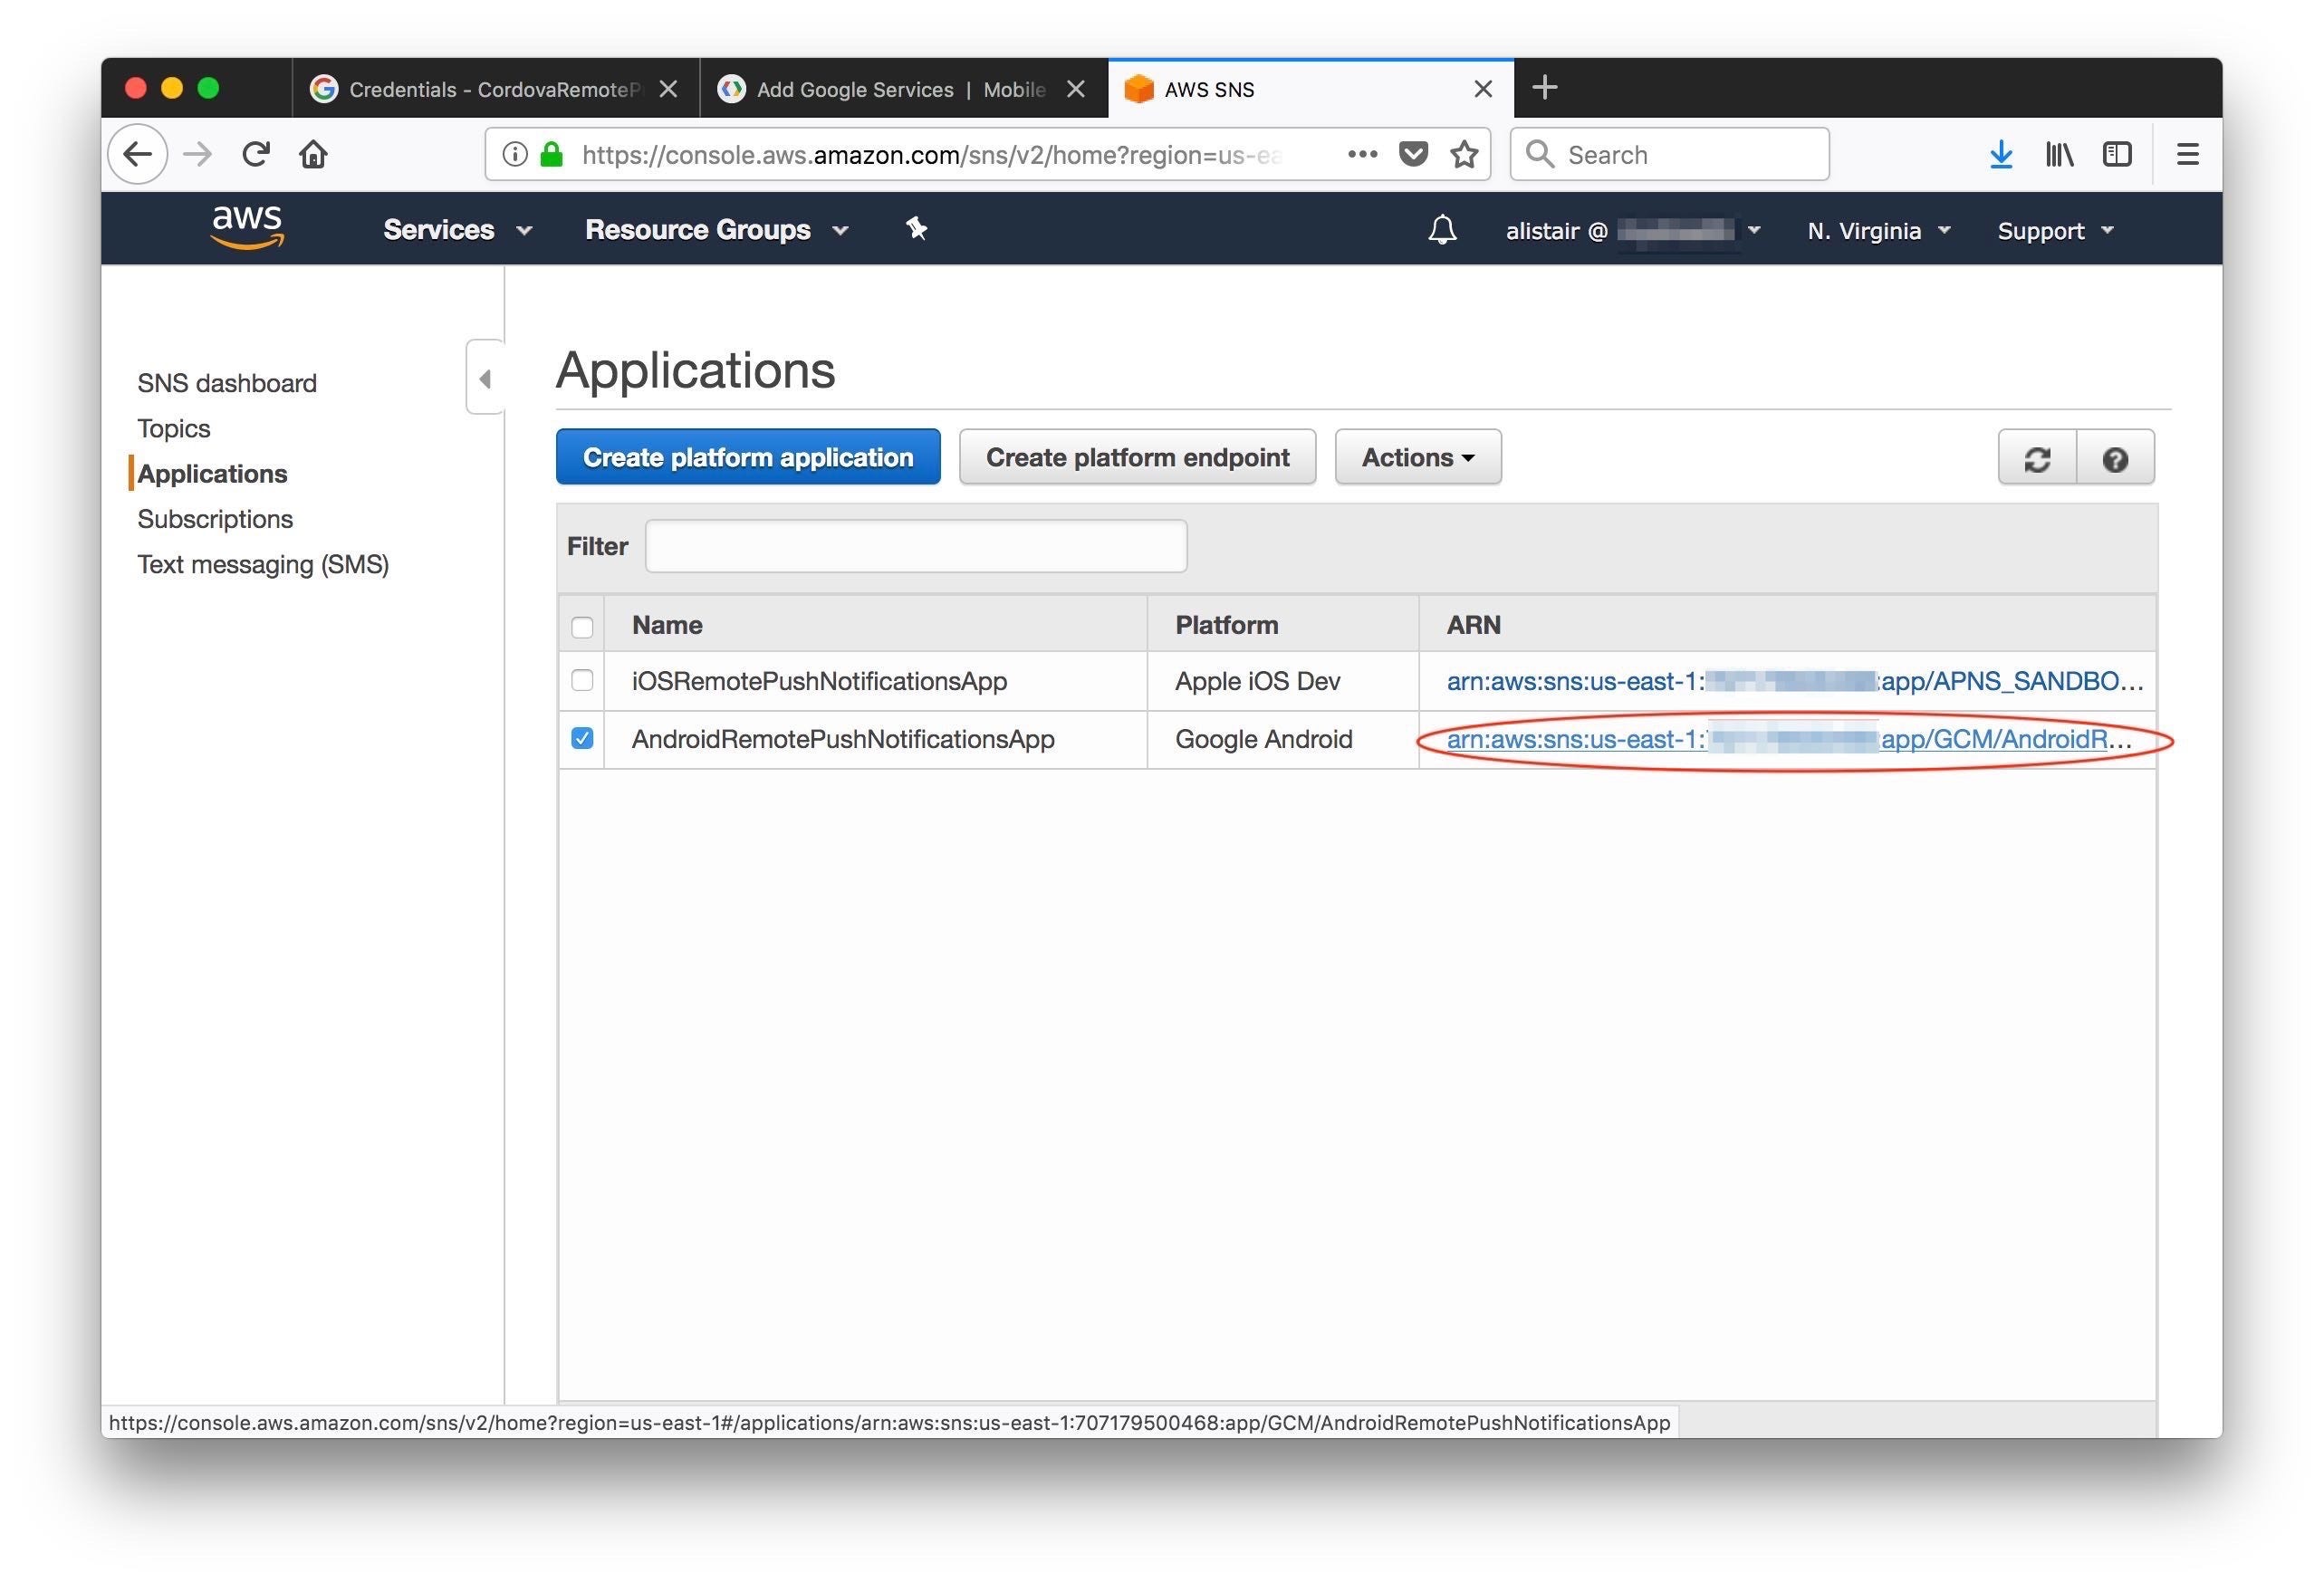Select all applications via header checkbox
Screen dimensions: 2324x1583
(x=582, y=625)
